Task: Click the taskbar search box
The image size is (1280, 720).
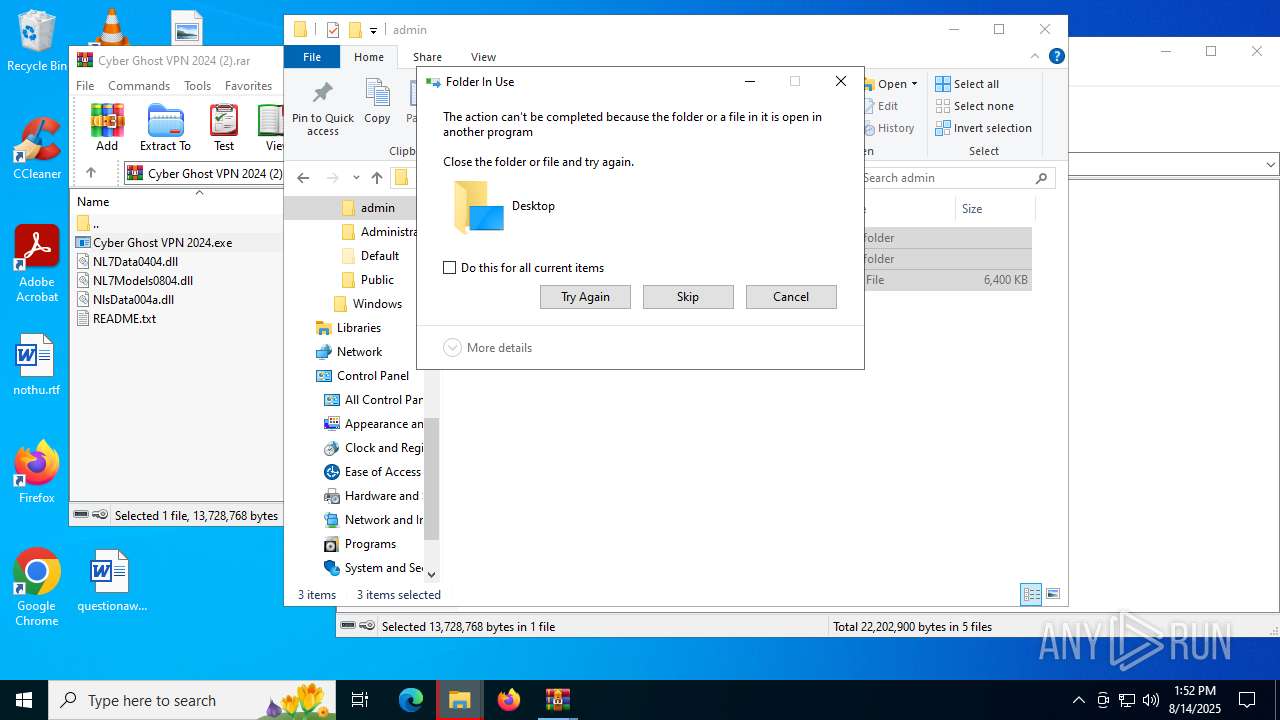Action: pyautogui.click(x=192, y=700)
